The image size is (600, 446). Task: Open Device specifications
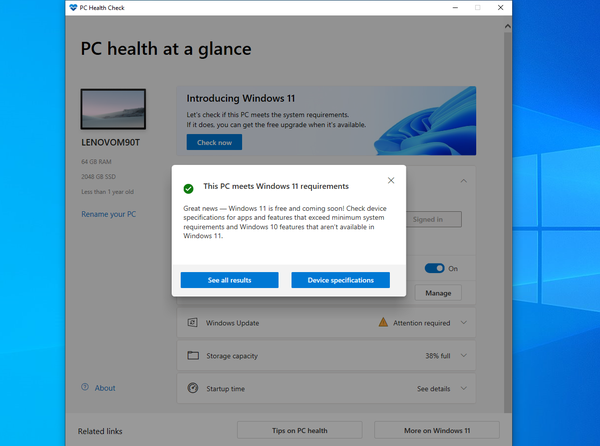(341, 280)
